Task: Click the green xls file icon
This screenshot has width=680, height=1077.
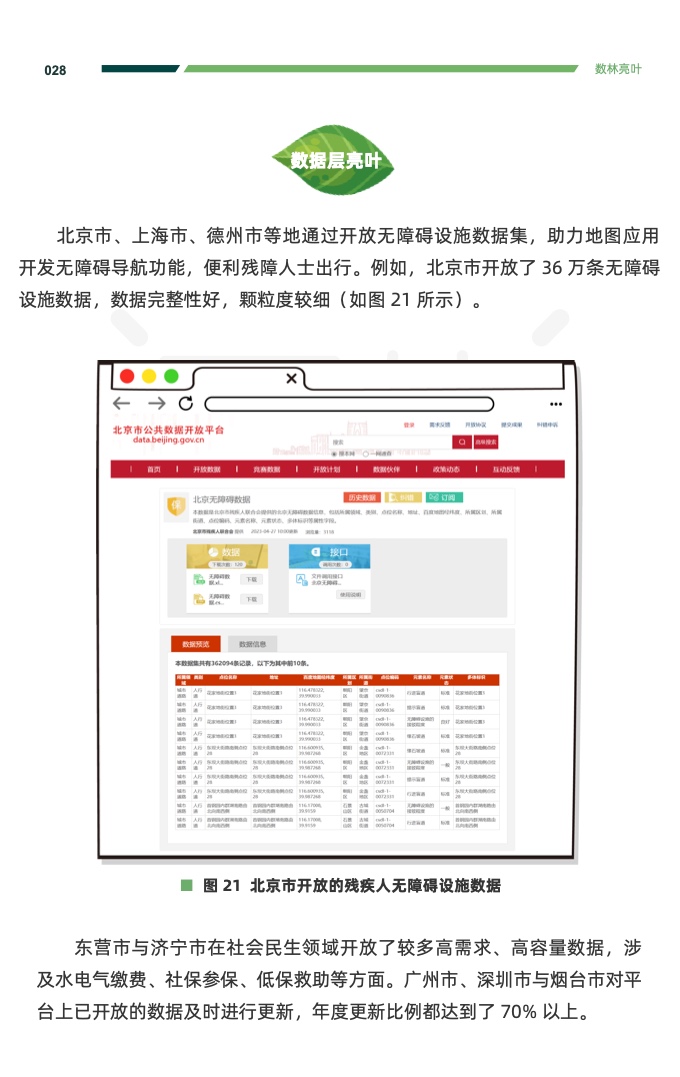Action: click(199, 580)
